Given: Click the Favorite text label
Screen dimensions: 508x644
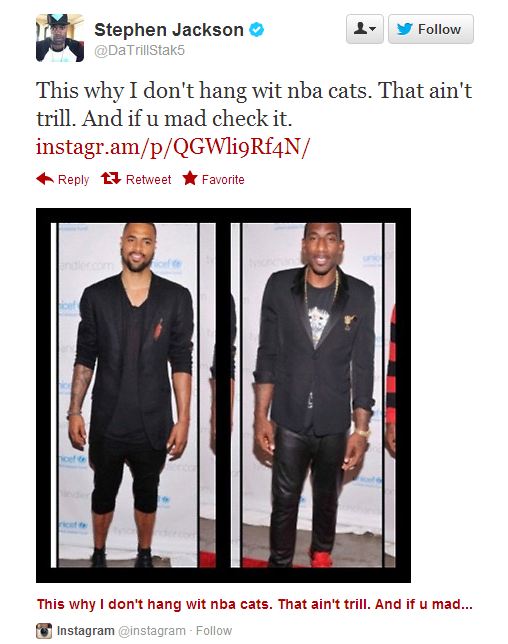Looking at the screenshot, I should pos(223,179).
